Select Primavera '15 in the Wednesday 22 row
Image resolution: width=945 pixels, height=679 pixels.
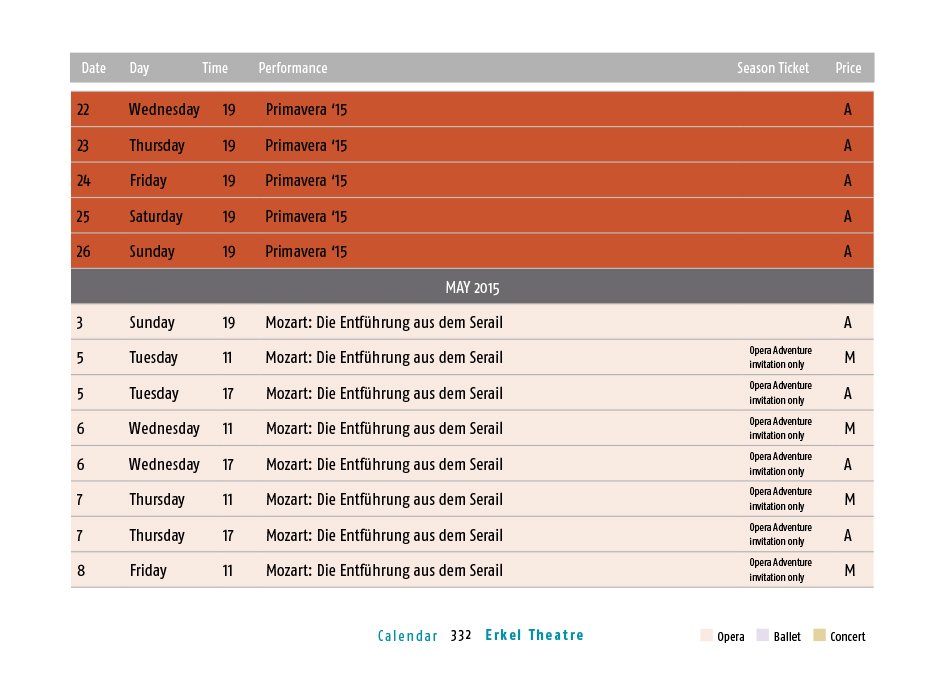pos(306,110)
